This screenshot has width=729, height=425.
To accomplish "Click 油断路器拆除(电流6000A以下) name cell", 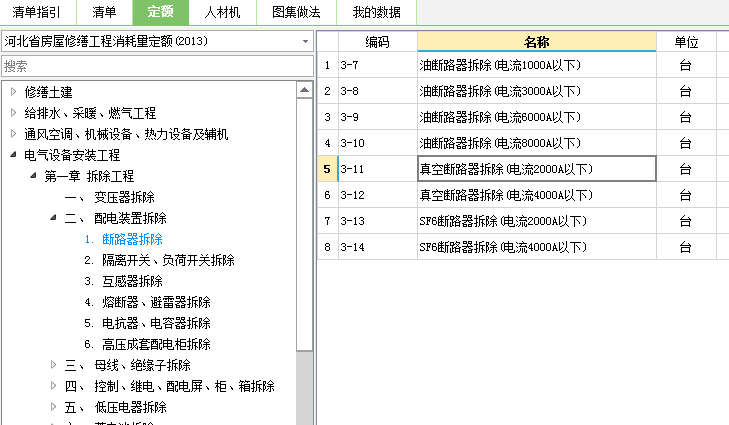I will (537, 117).
